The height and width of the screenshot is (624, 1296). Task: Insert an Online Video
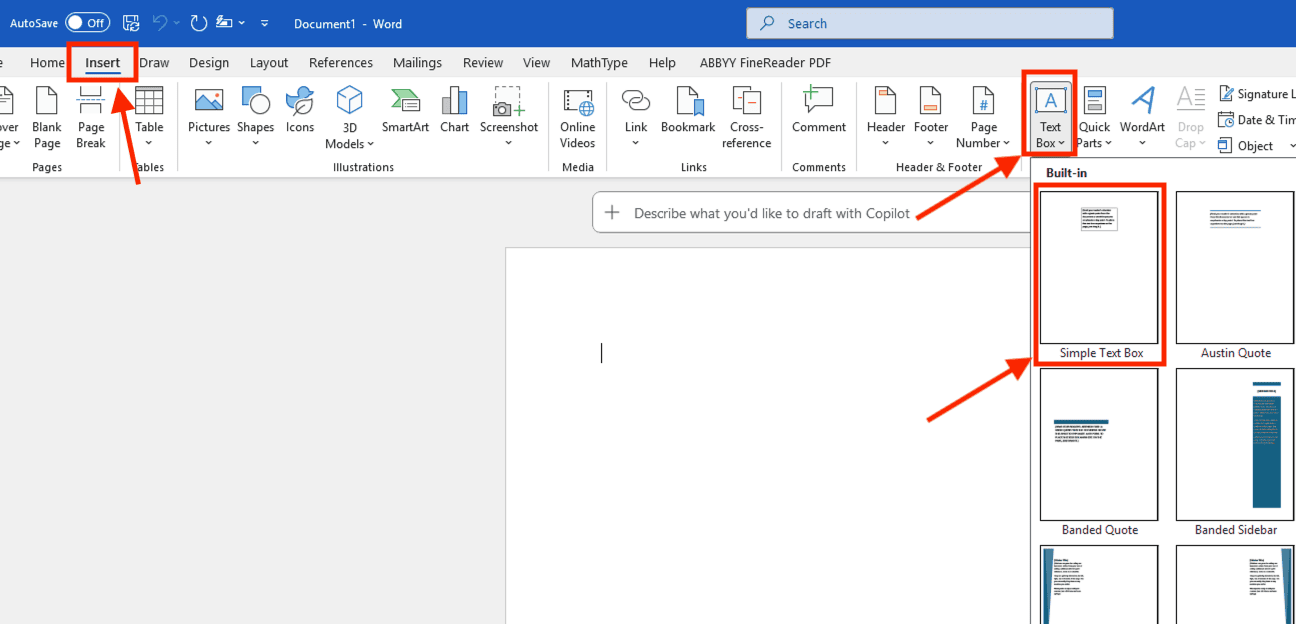tap(577, 113)
